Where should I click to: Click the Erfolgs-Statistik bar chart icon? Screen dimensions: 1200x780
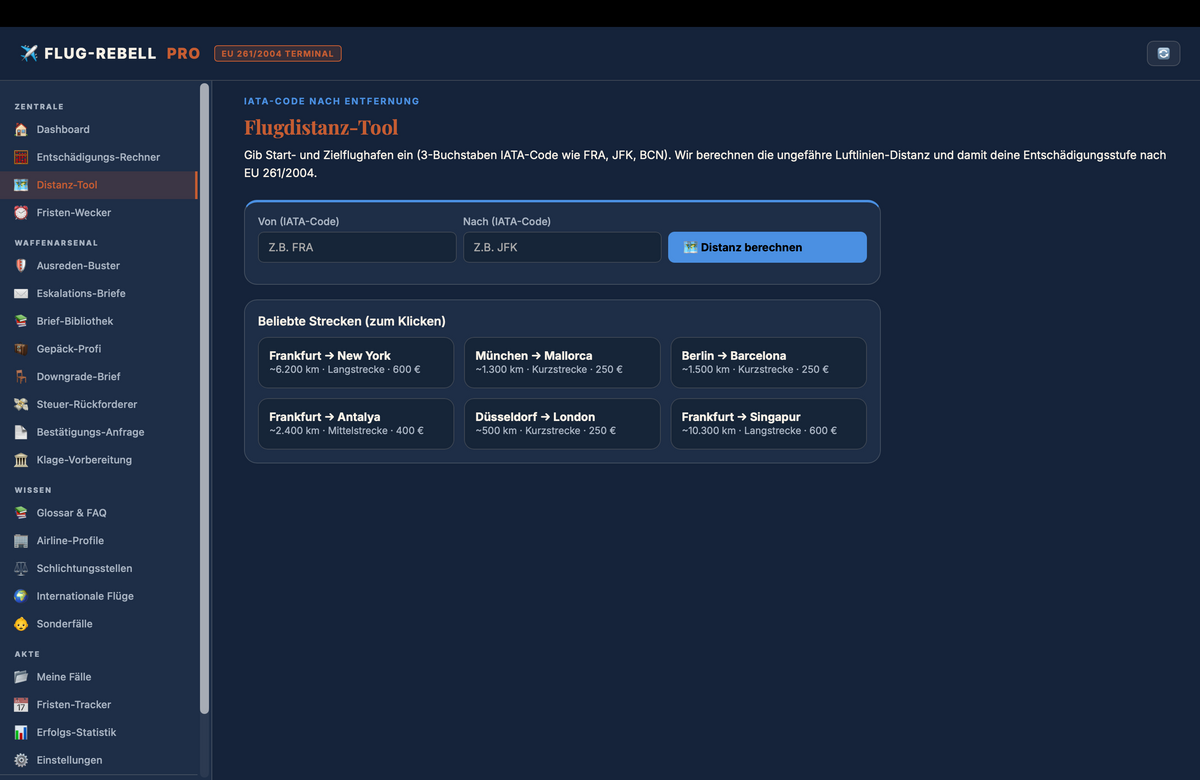tap(21, 732)
